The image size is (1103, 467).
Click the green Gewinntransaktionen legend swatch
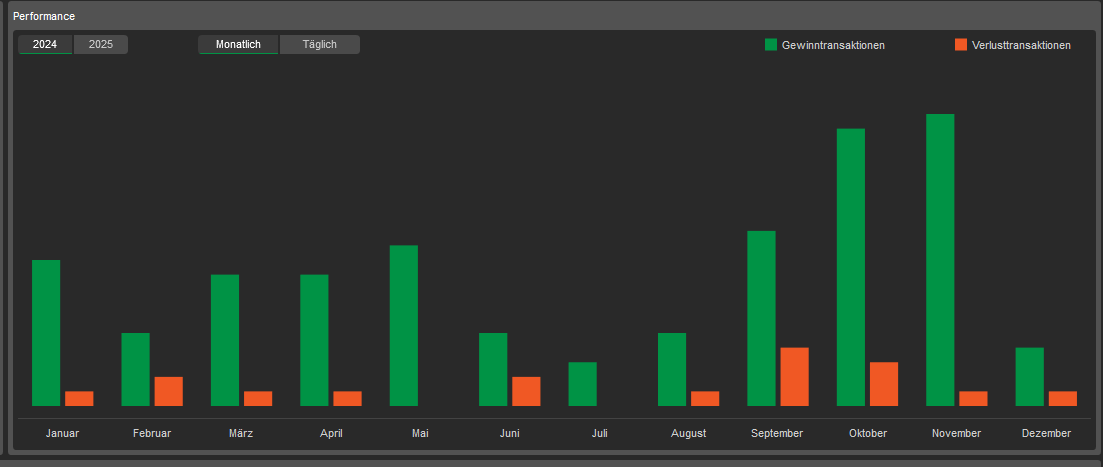(x=771, y=45)
